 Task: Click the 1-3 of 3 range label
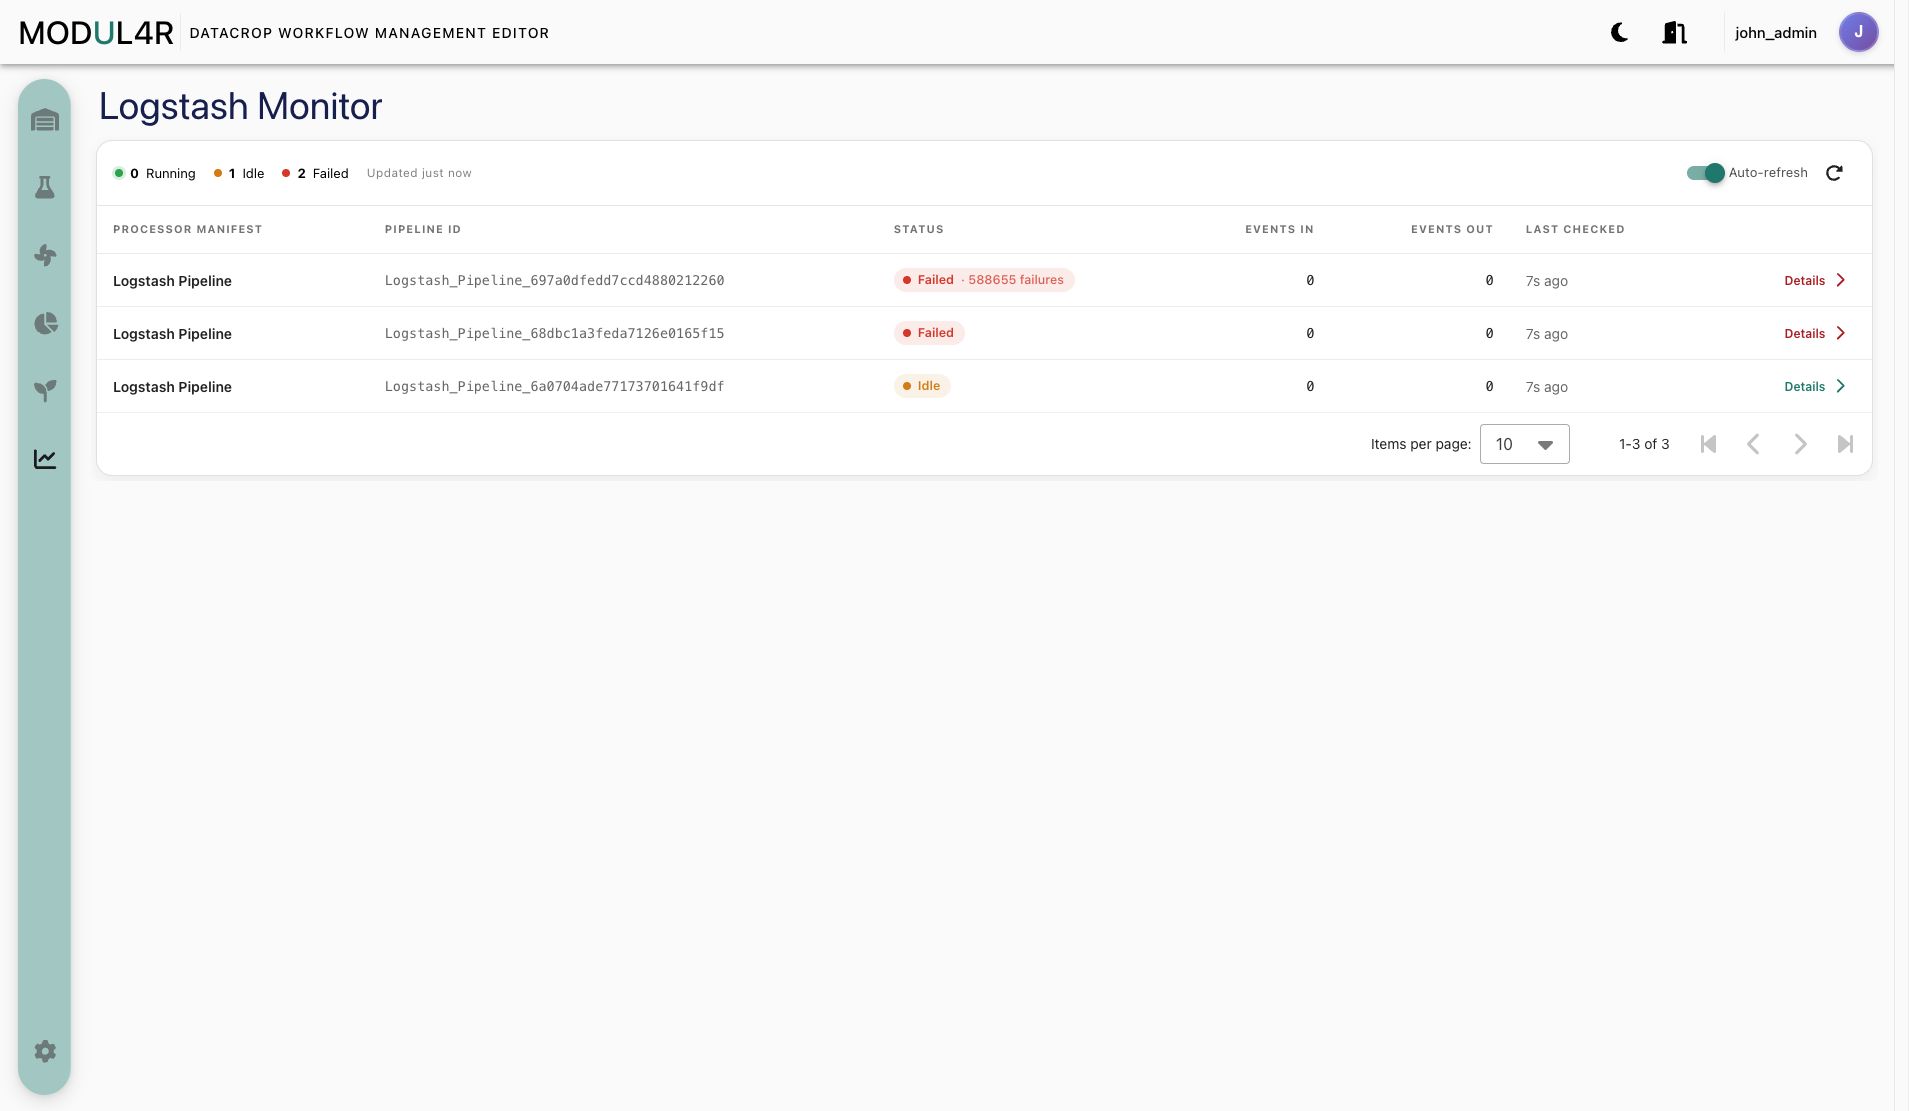pos(1644,444)
